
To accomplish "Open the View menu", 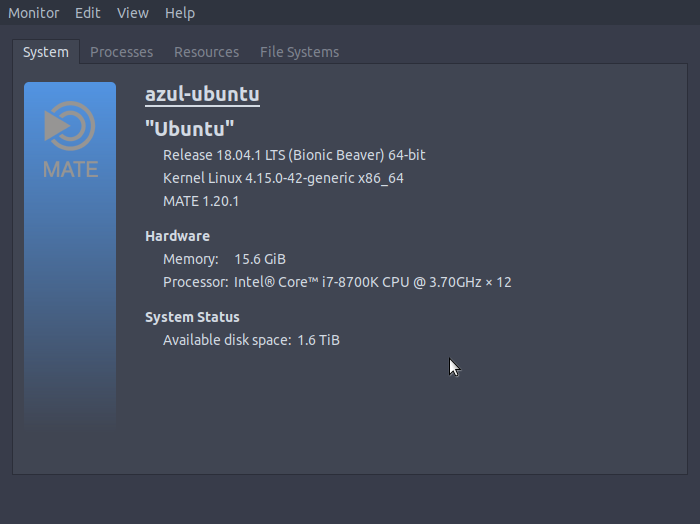I will pos(132,13).
